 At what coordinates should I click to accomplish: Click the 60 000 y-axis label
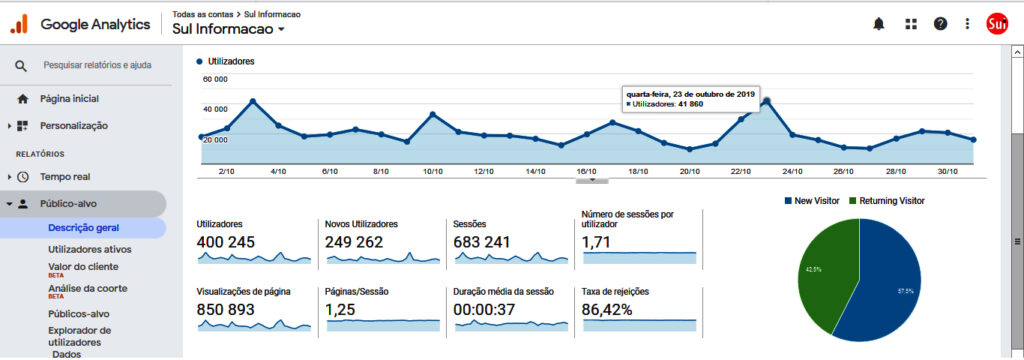tap(215, 79)
